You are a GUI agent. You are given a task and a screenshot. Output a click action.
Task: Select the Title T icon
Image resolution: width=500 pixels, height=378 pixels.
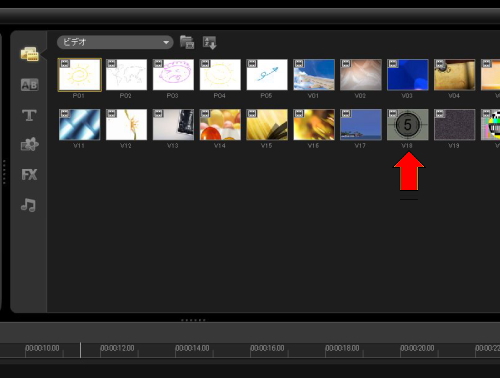tap(29, 115)
